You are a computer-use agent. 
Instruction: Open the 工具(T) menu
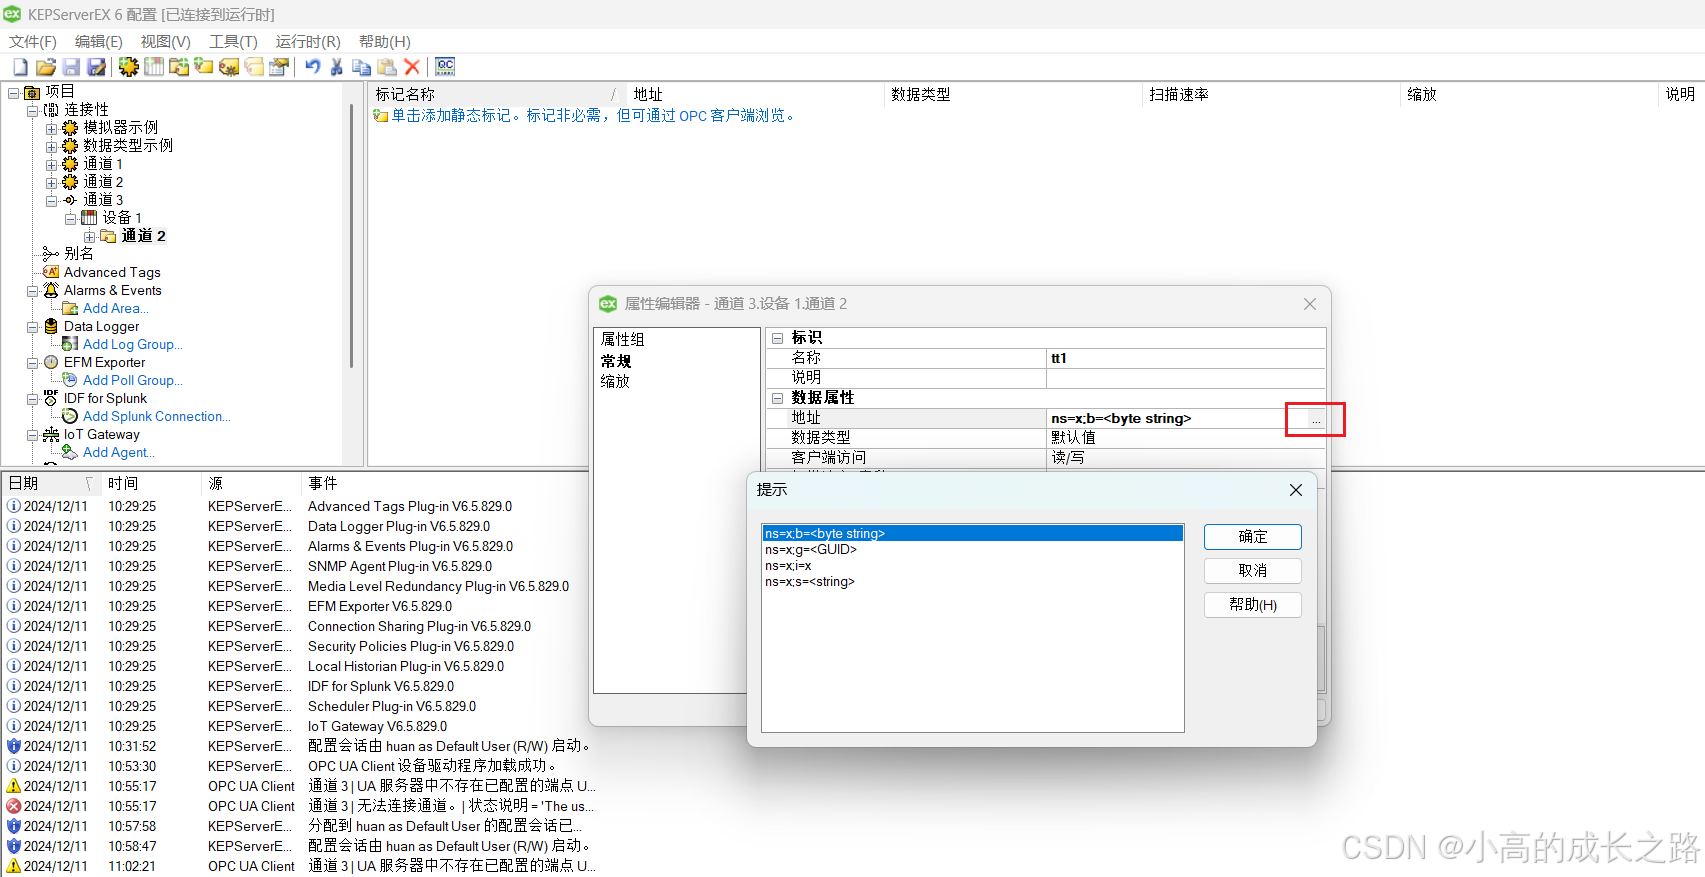click(x=233, y=41)
